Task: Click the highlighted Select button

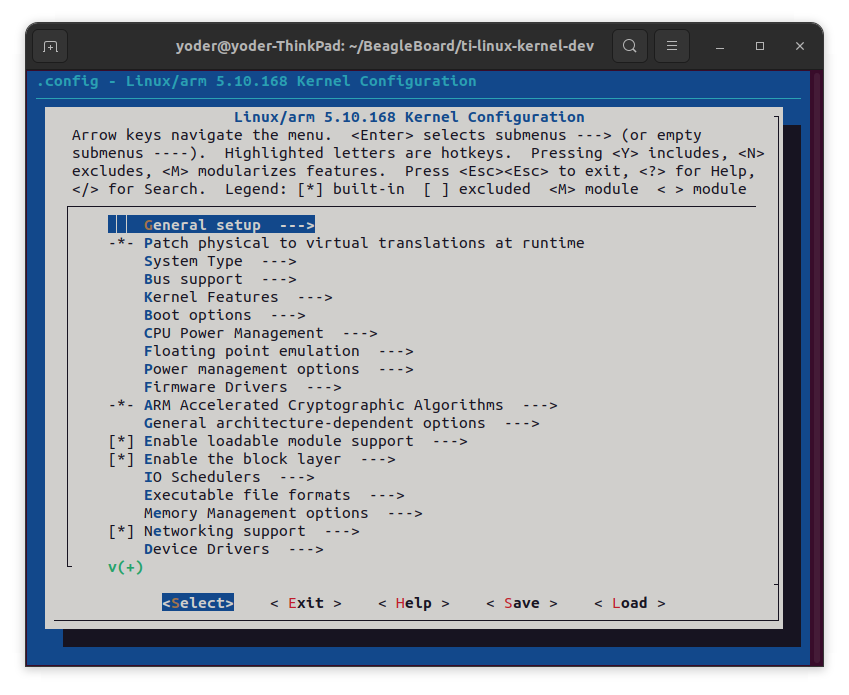Action: pos(197,603)
